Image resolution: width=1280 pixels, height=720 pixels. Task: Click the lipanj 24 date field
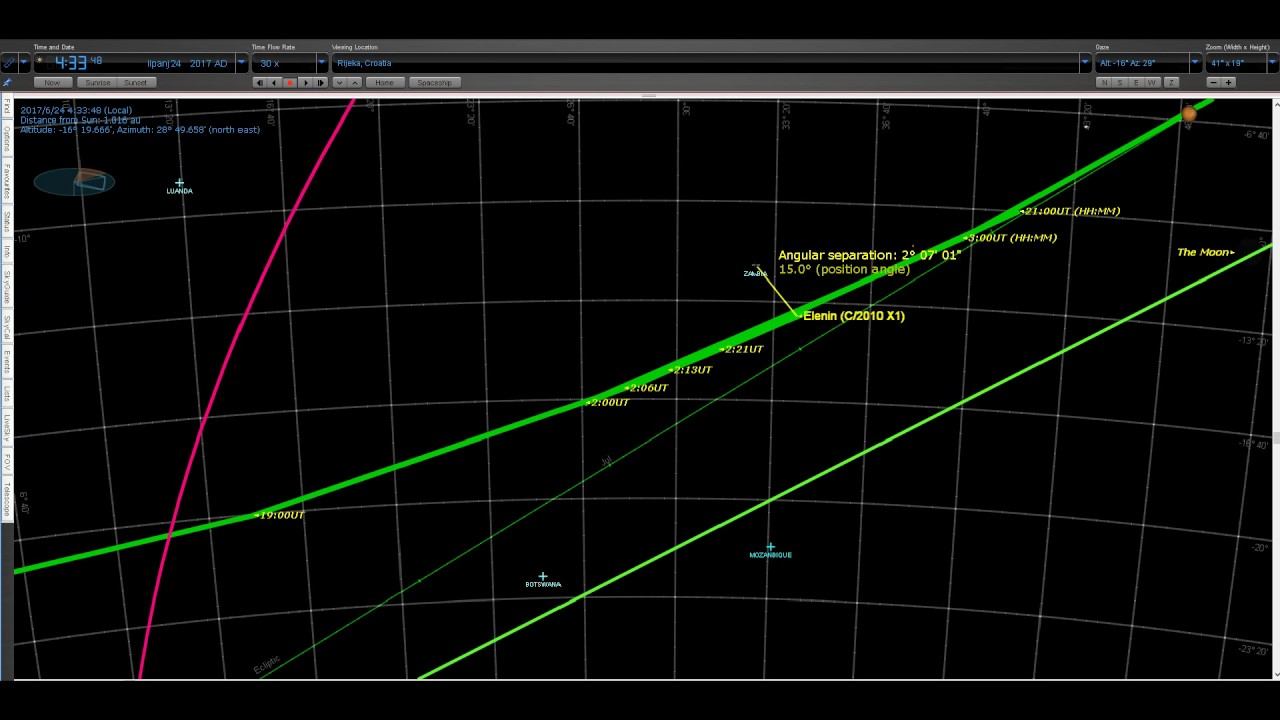click(164, 63)
